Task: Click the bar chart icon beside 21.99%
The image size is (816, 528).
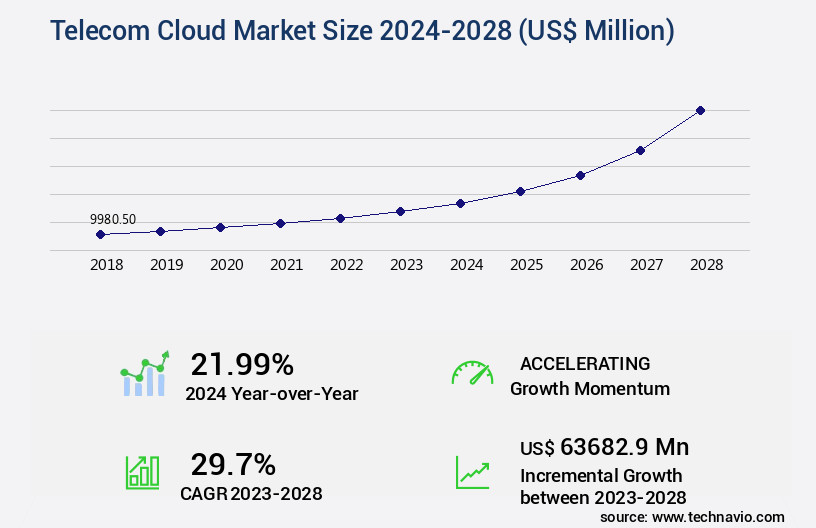Action: (x=145, y=374)
